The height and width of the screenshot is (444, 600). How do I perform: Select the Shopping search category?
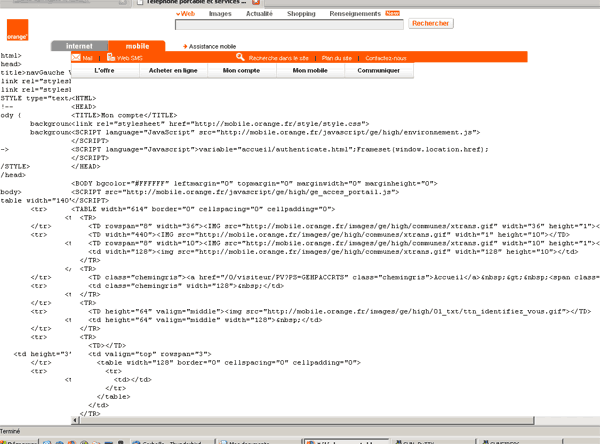tap(301, 14)
